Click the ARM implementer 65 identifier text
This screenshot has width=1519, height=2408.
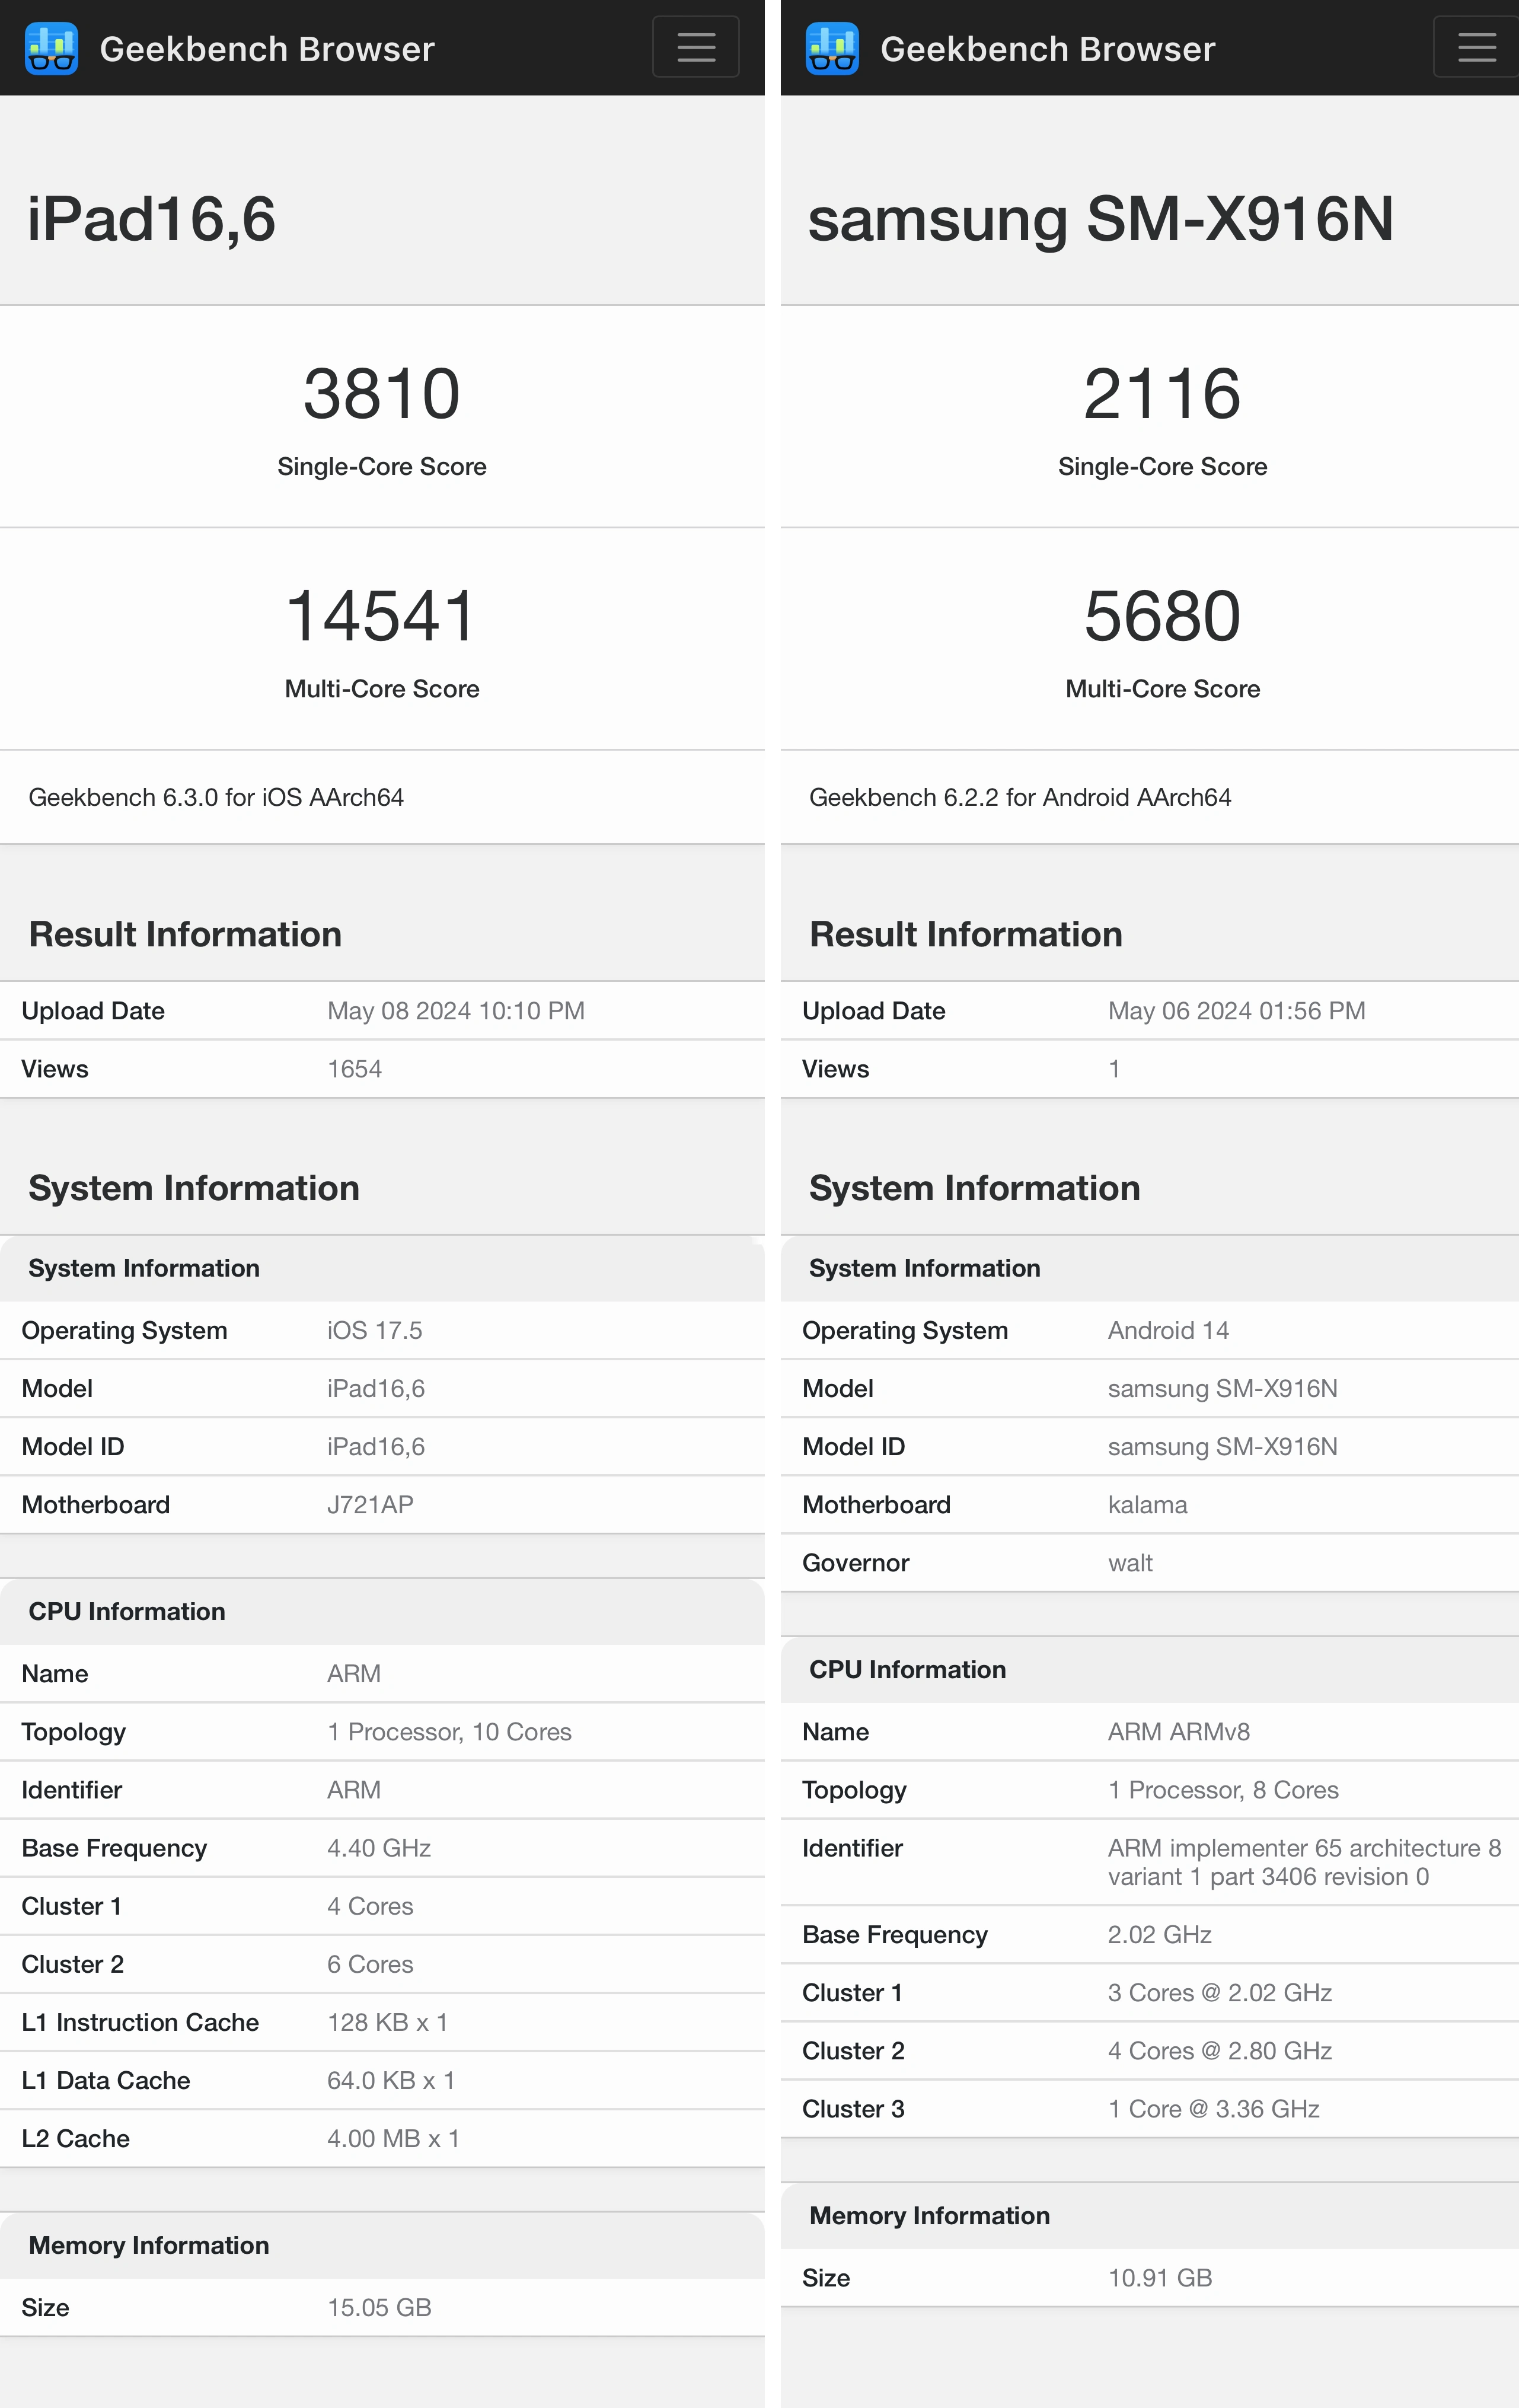point(1304,1862)
